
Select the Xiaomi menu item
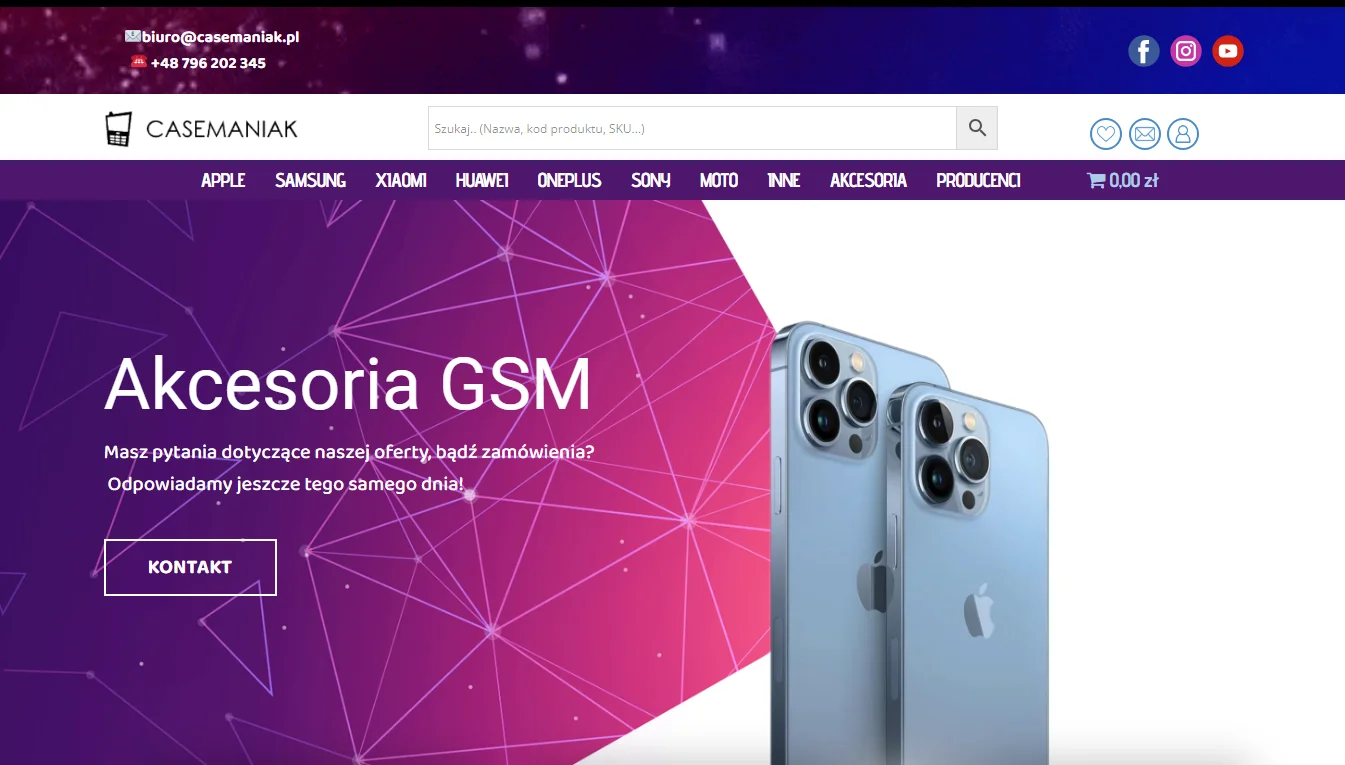401,181
